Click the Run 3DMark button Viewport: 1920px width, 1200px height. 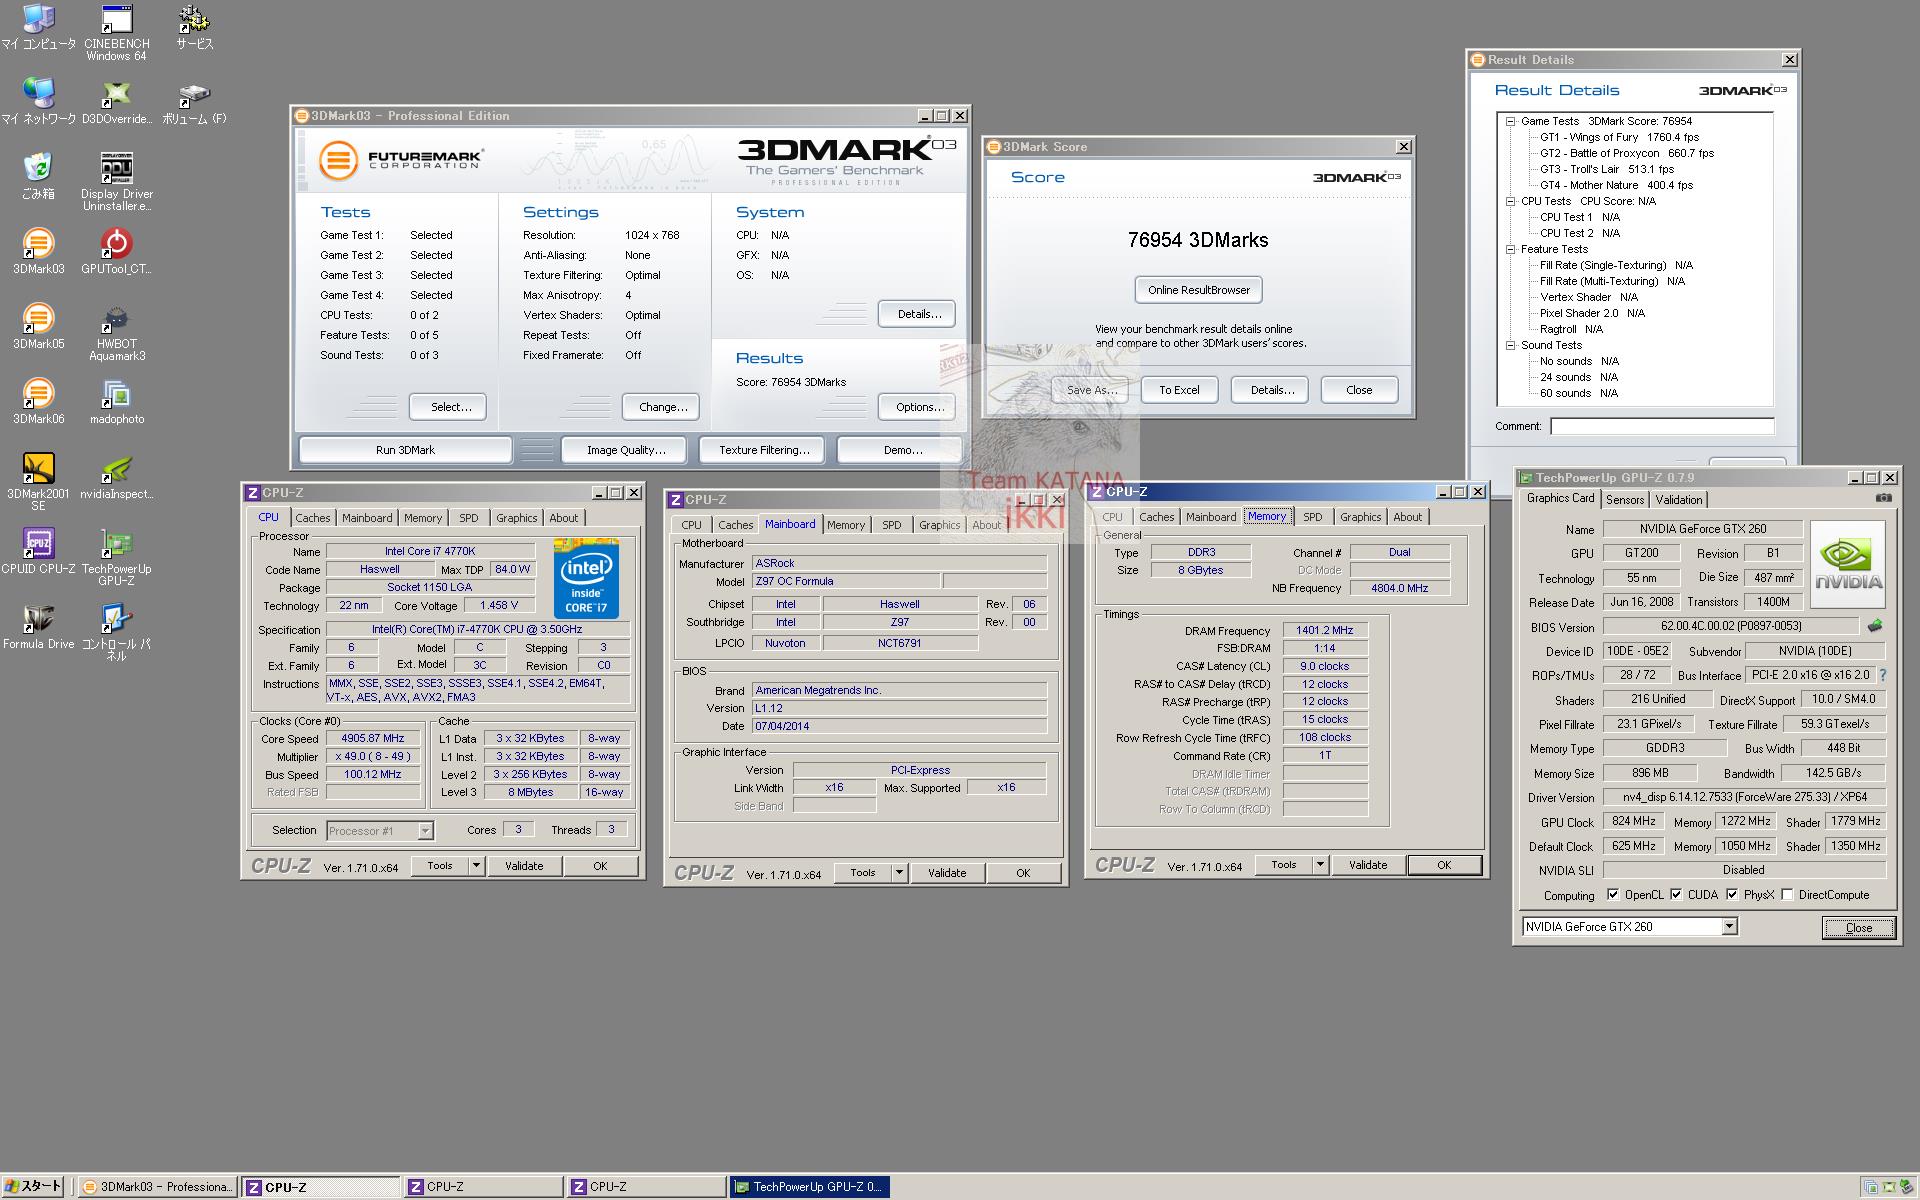[x=405, y=450]
